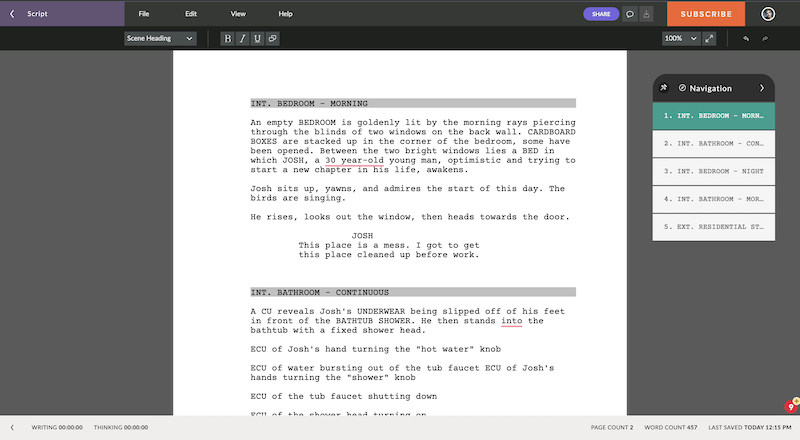
Task: Enter fullscreen with the expand arrows icon
Action: pyautogui.click(x=709, y=38)
